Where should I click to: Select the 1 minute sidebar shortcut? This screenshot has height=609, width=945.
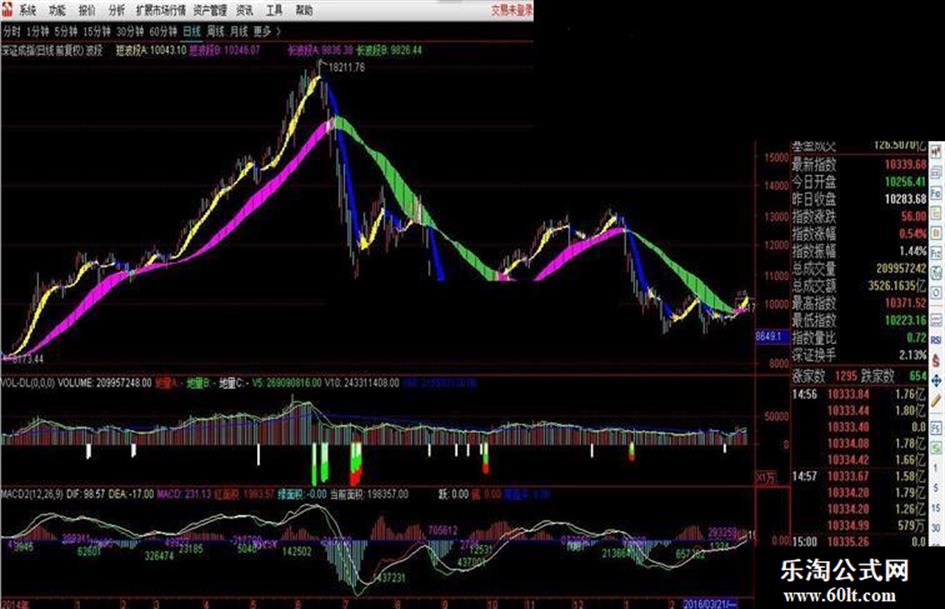coord(936,469)
